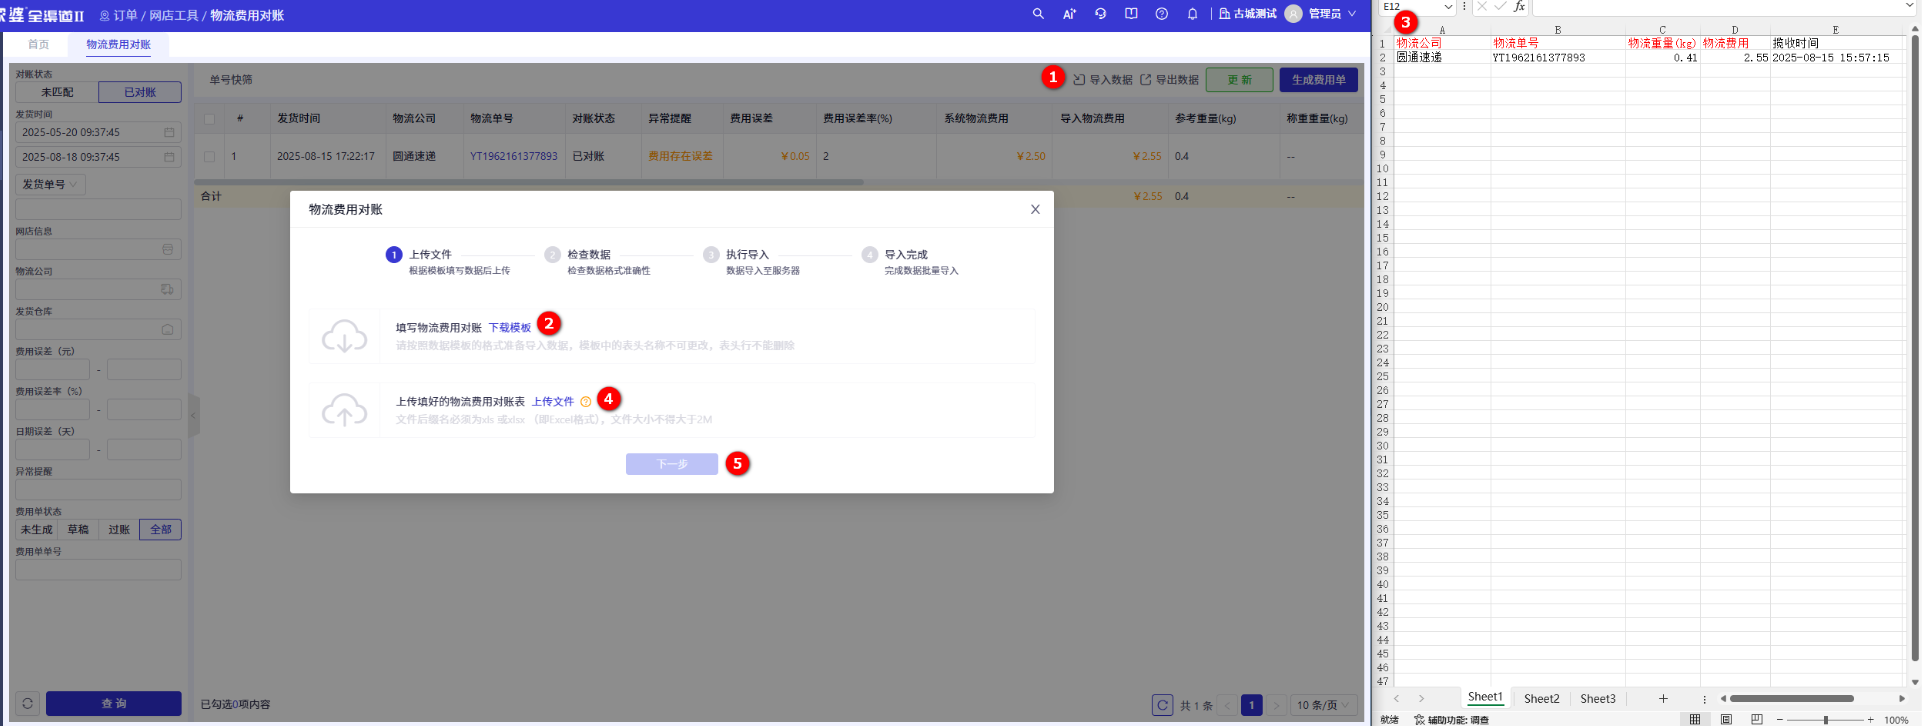Tick checkbox for row 1 圆通速递
This screenshot has height=726, width=1923.
tap(209, 156)
